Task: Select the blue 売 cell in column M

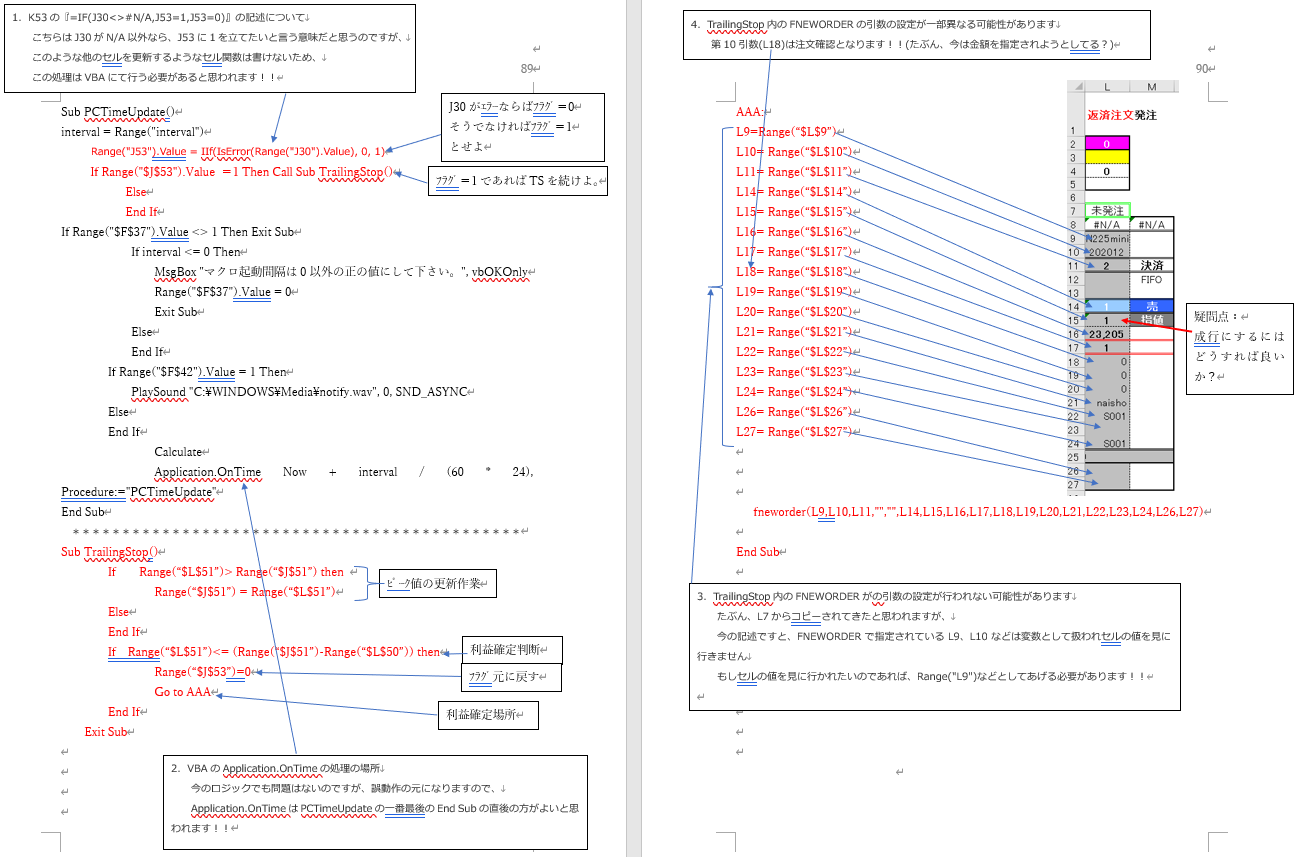Action: pyautogui.click(x=1151, y=306)
